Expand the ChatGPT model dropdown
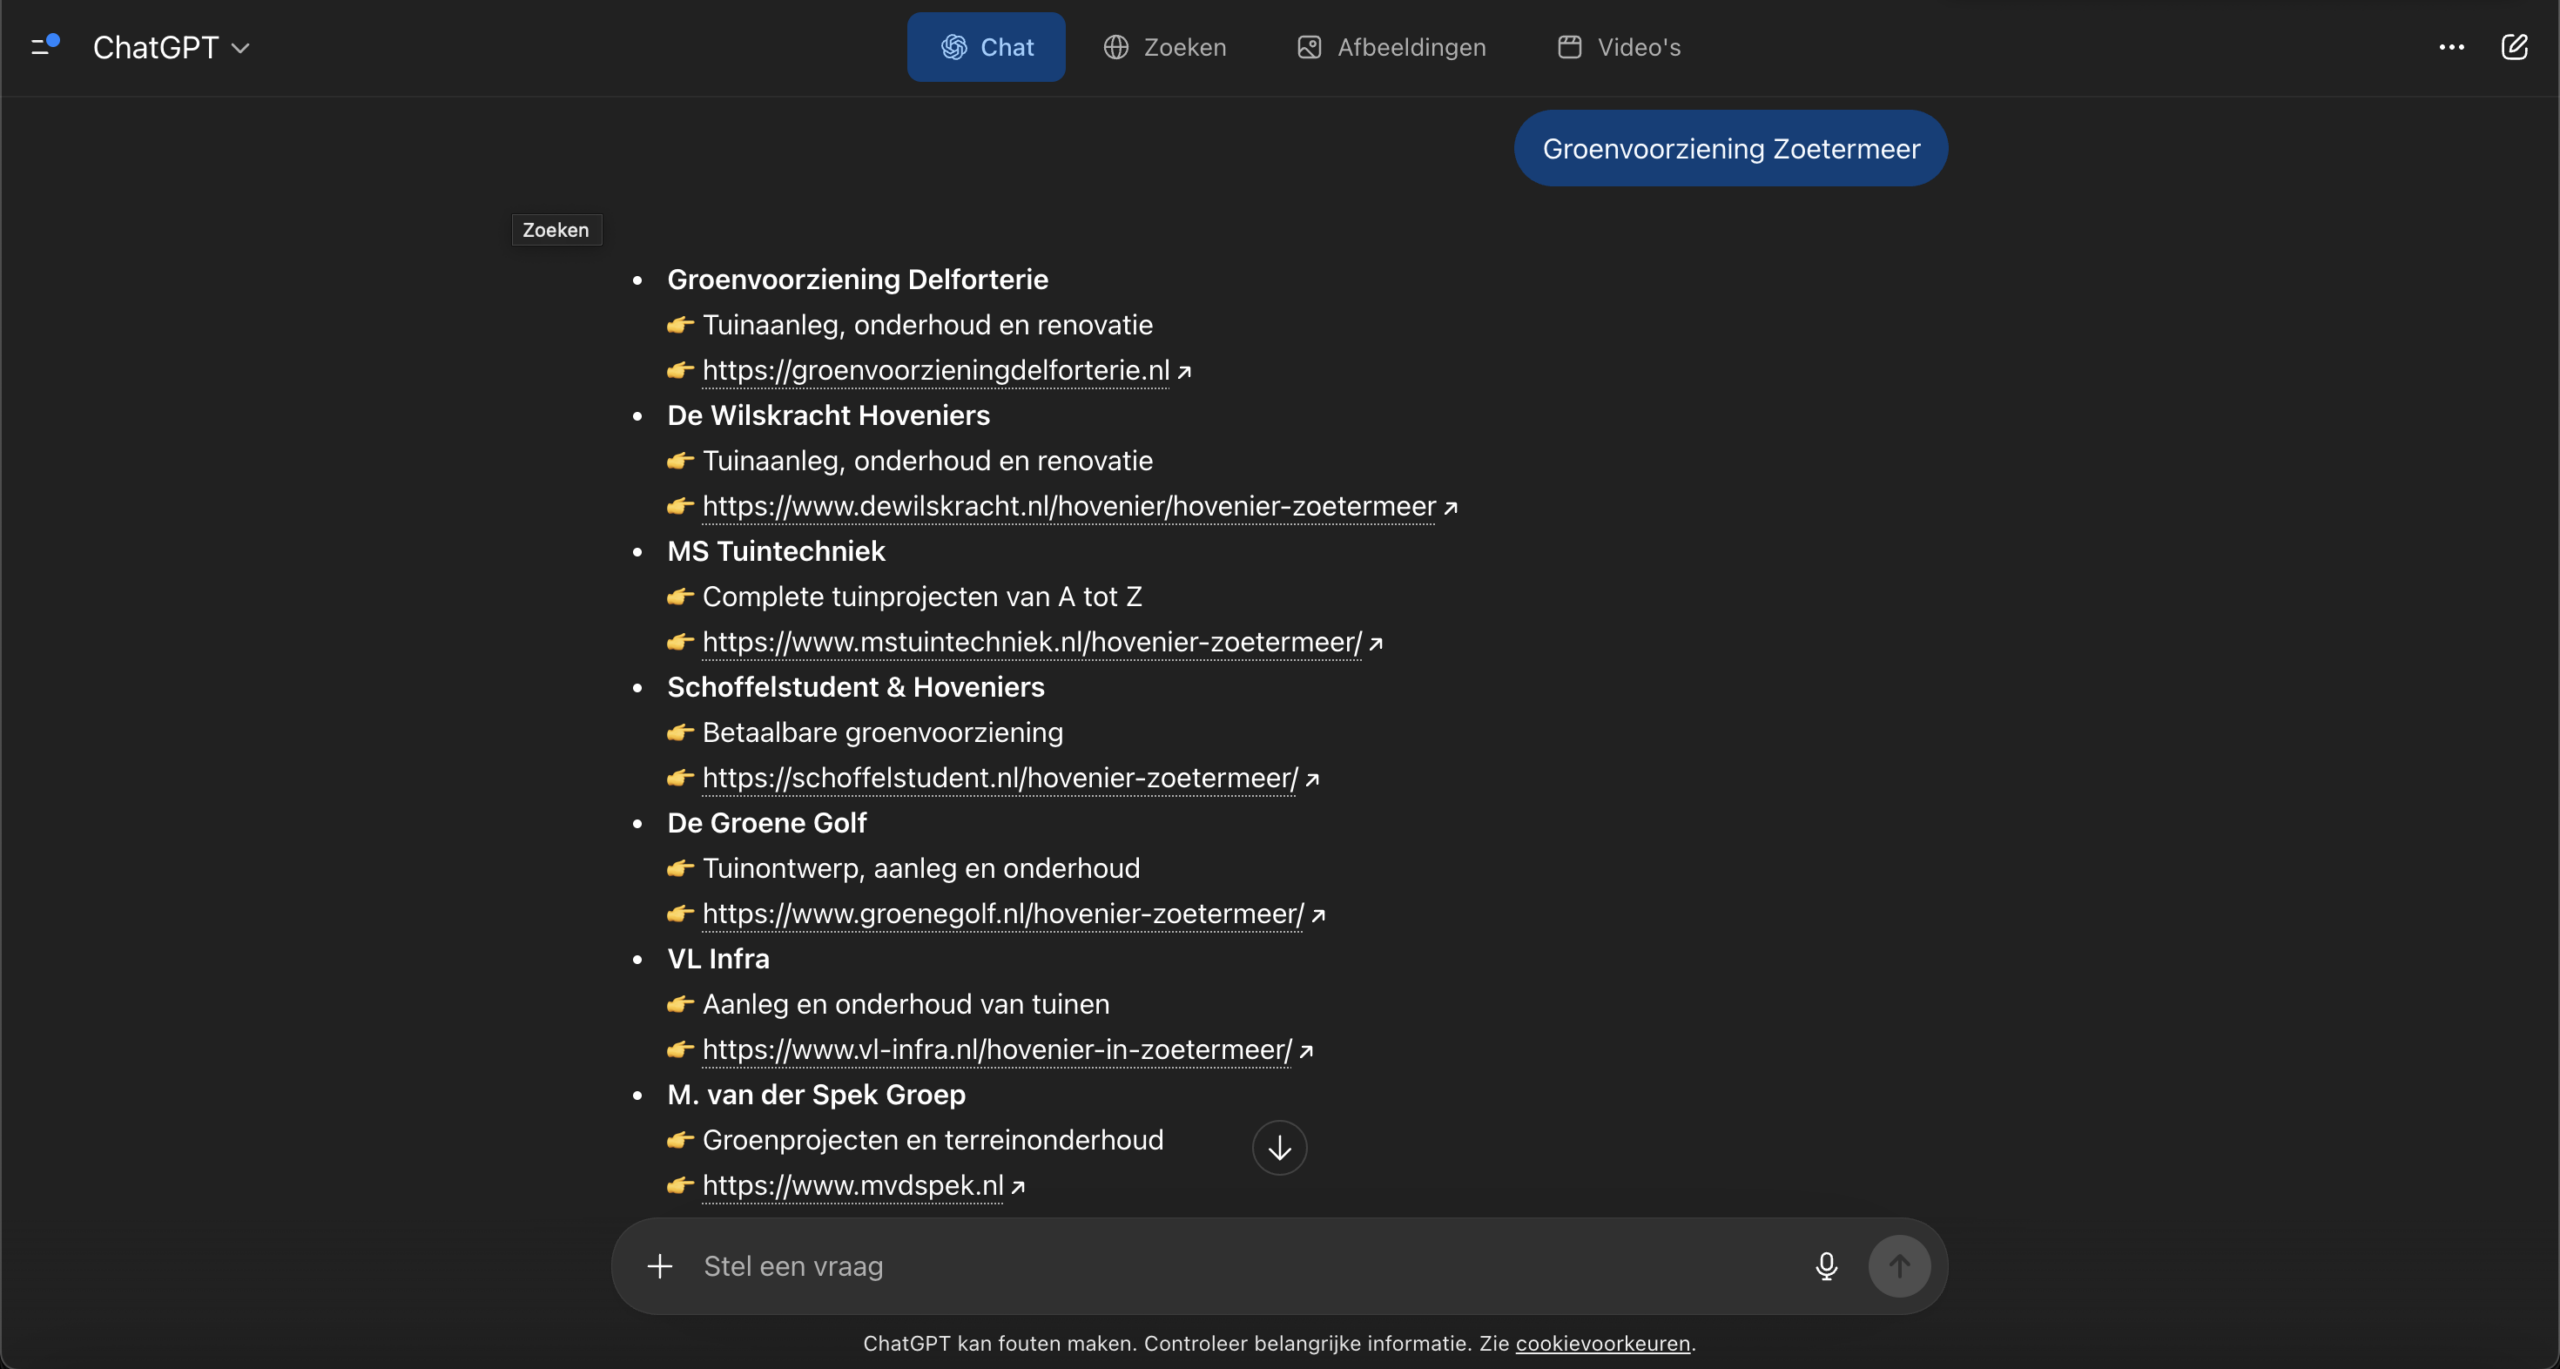This screenshot has width=2560, height=1369. (171, 47)
